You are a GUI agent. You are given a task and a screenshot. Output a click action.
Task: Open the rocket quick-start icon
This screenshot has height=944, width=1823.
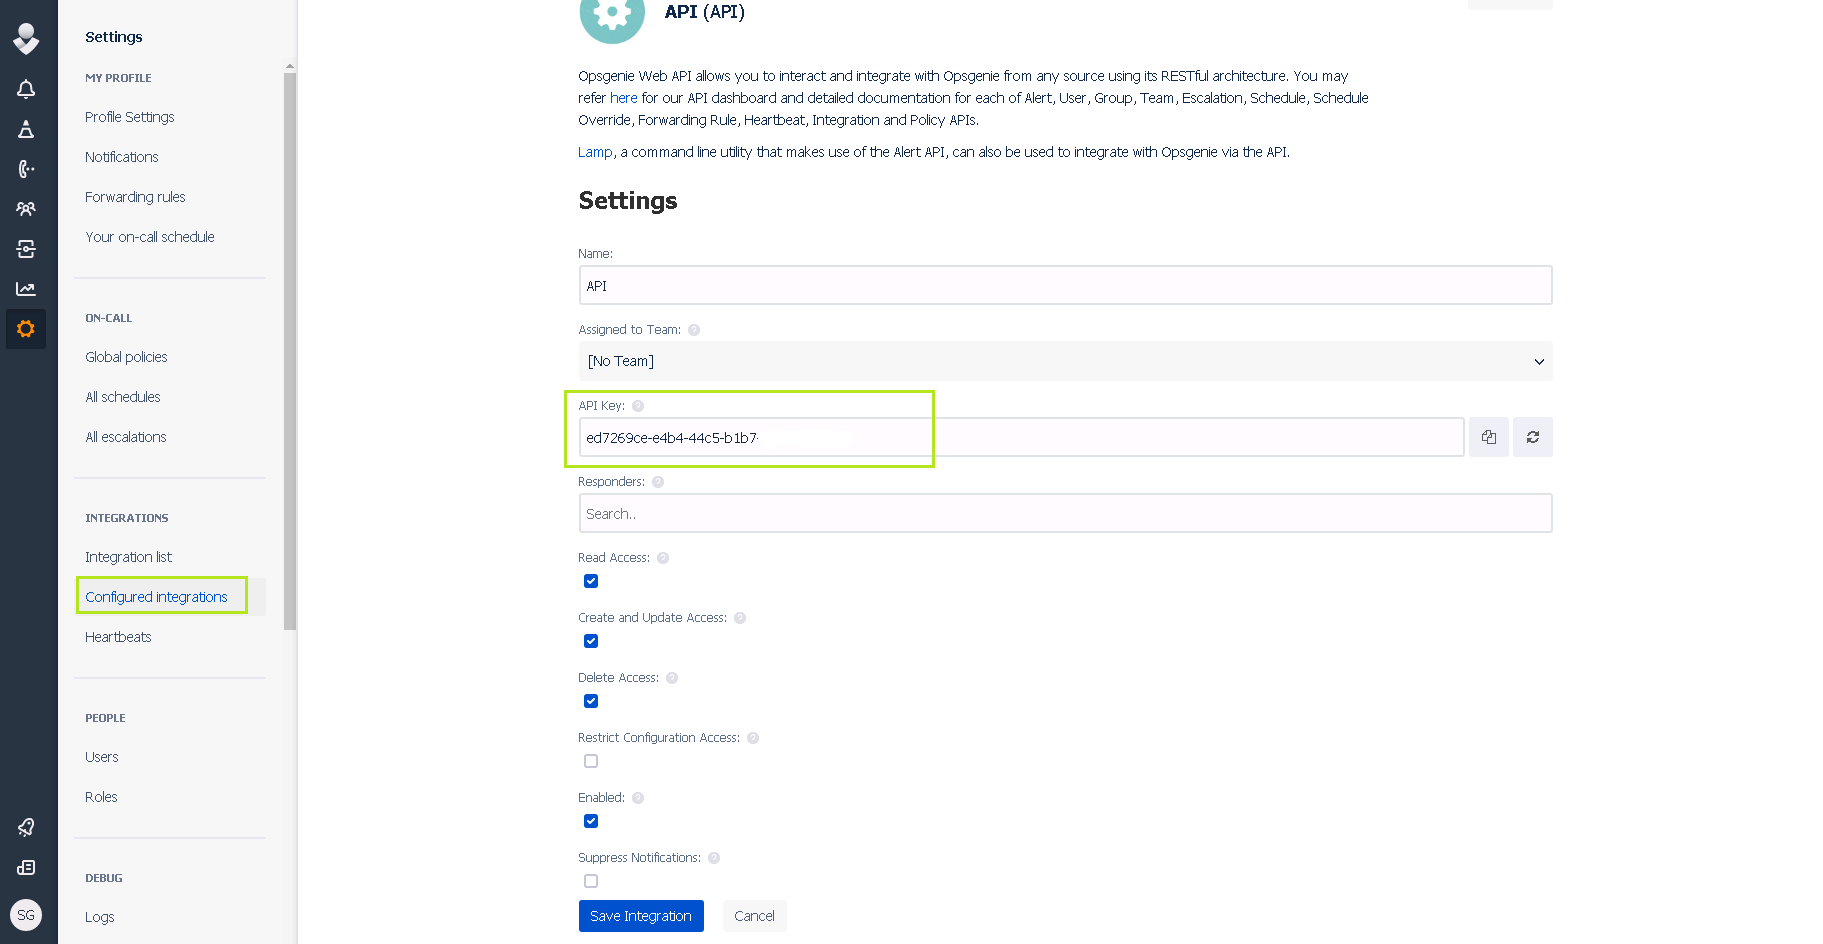click(26, 827)
